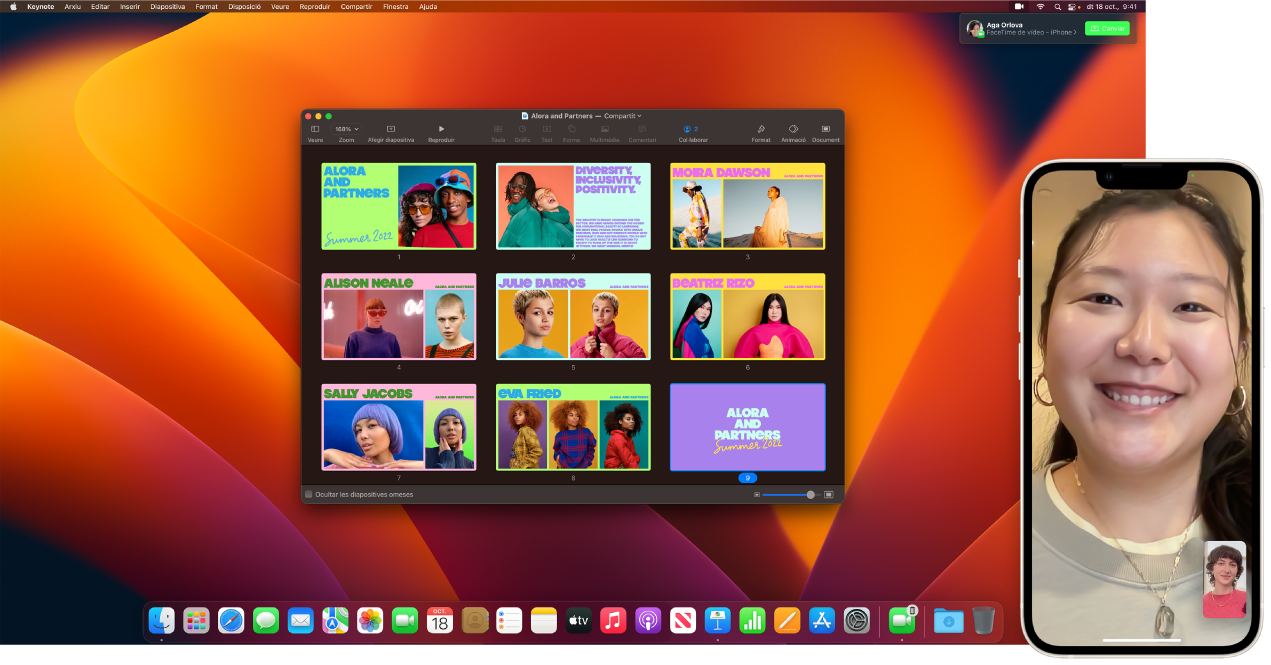The width and height of the screenshot is (1271, 665).
Task: Open the Format panel in Keynote
Action: [x=760, y=130]
